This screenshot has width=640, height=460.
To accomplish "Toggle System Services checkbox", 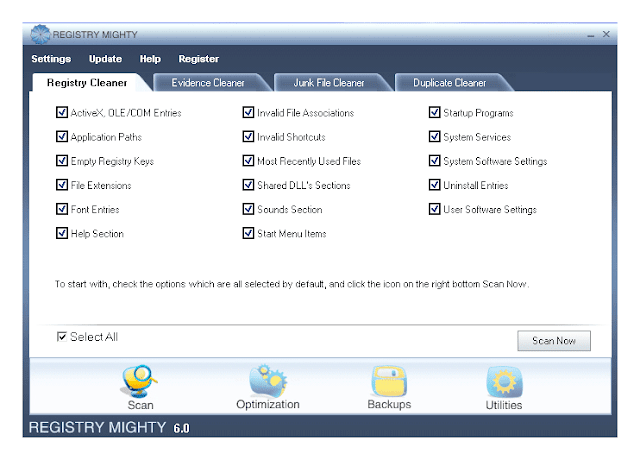I will 435,136.
